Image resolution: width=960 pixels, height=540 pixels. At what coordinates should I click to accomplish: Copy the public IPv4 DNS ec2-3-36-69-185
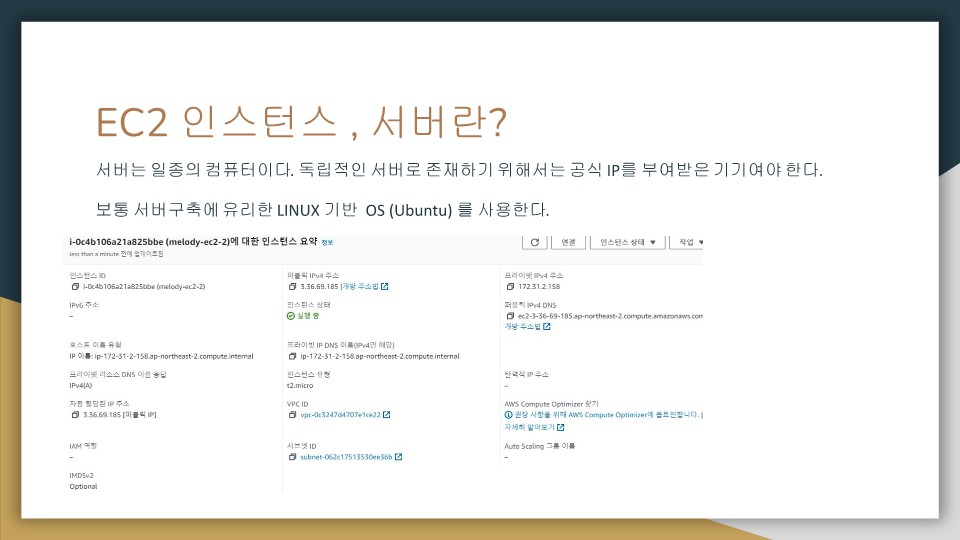point(510,316)
